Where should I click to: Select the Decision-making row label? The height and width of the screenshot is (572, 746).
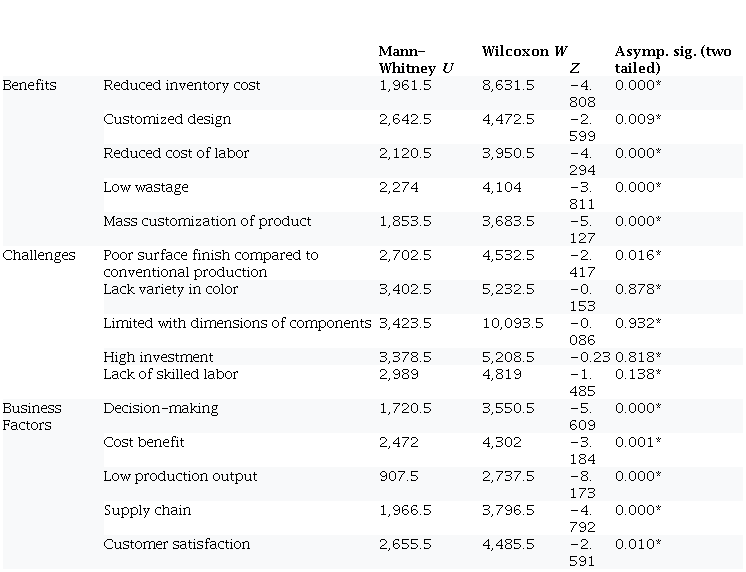click(x=161, y=409)
